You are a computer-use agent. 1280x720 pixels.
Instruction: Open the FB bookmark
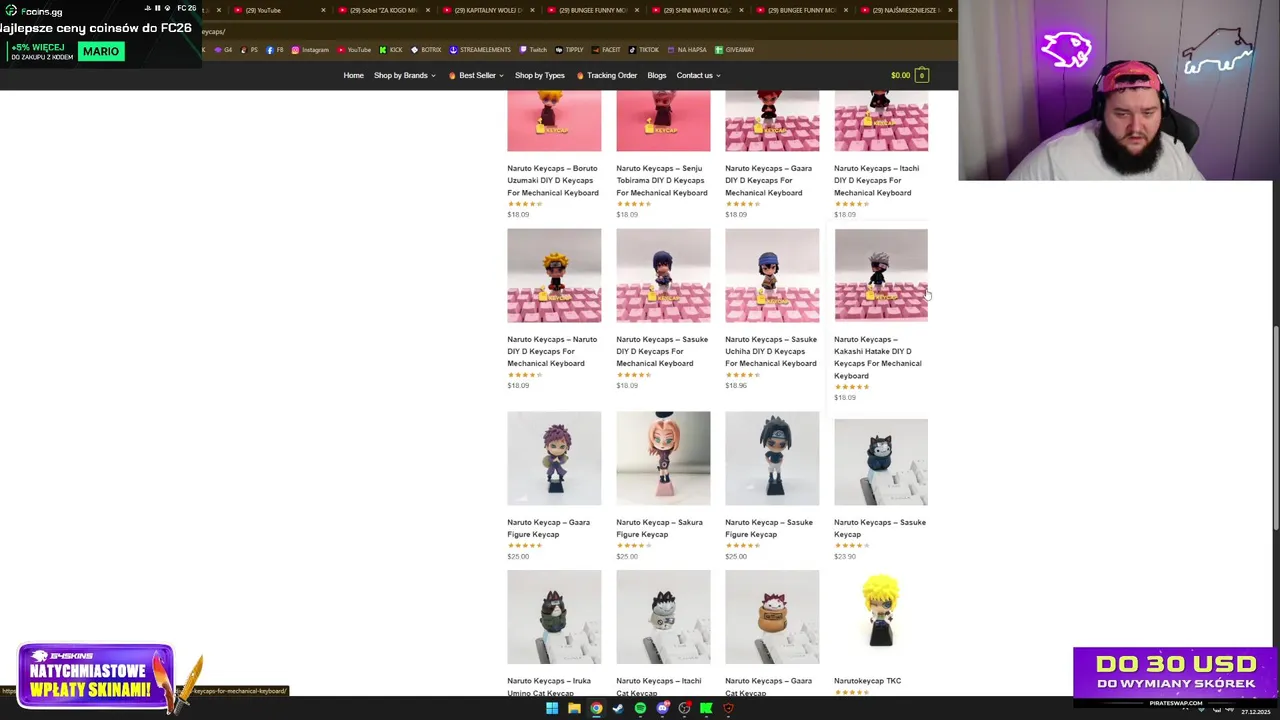275,50
